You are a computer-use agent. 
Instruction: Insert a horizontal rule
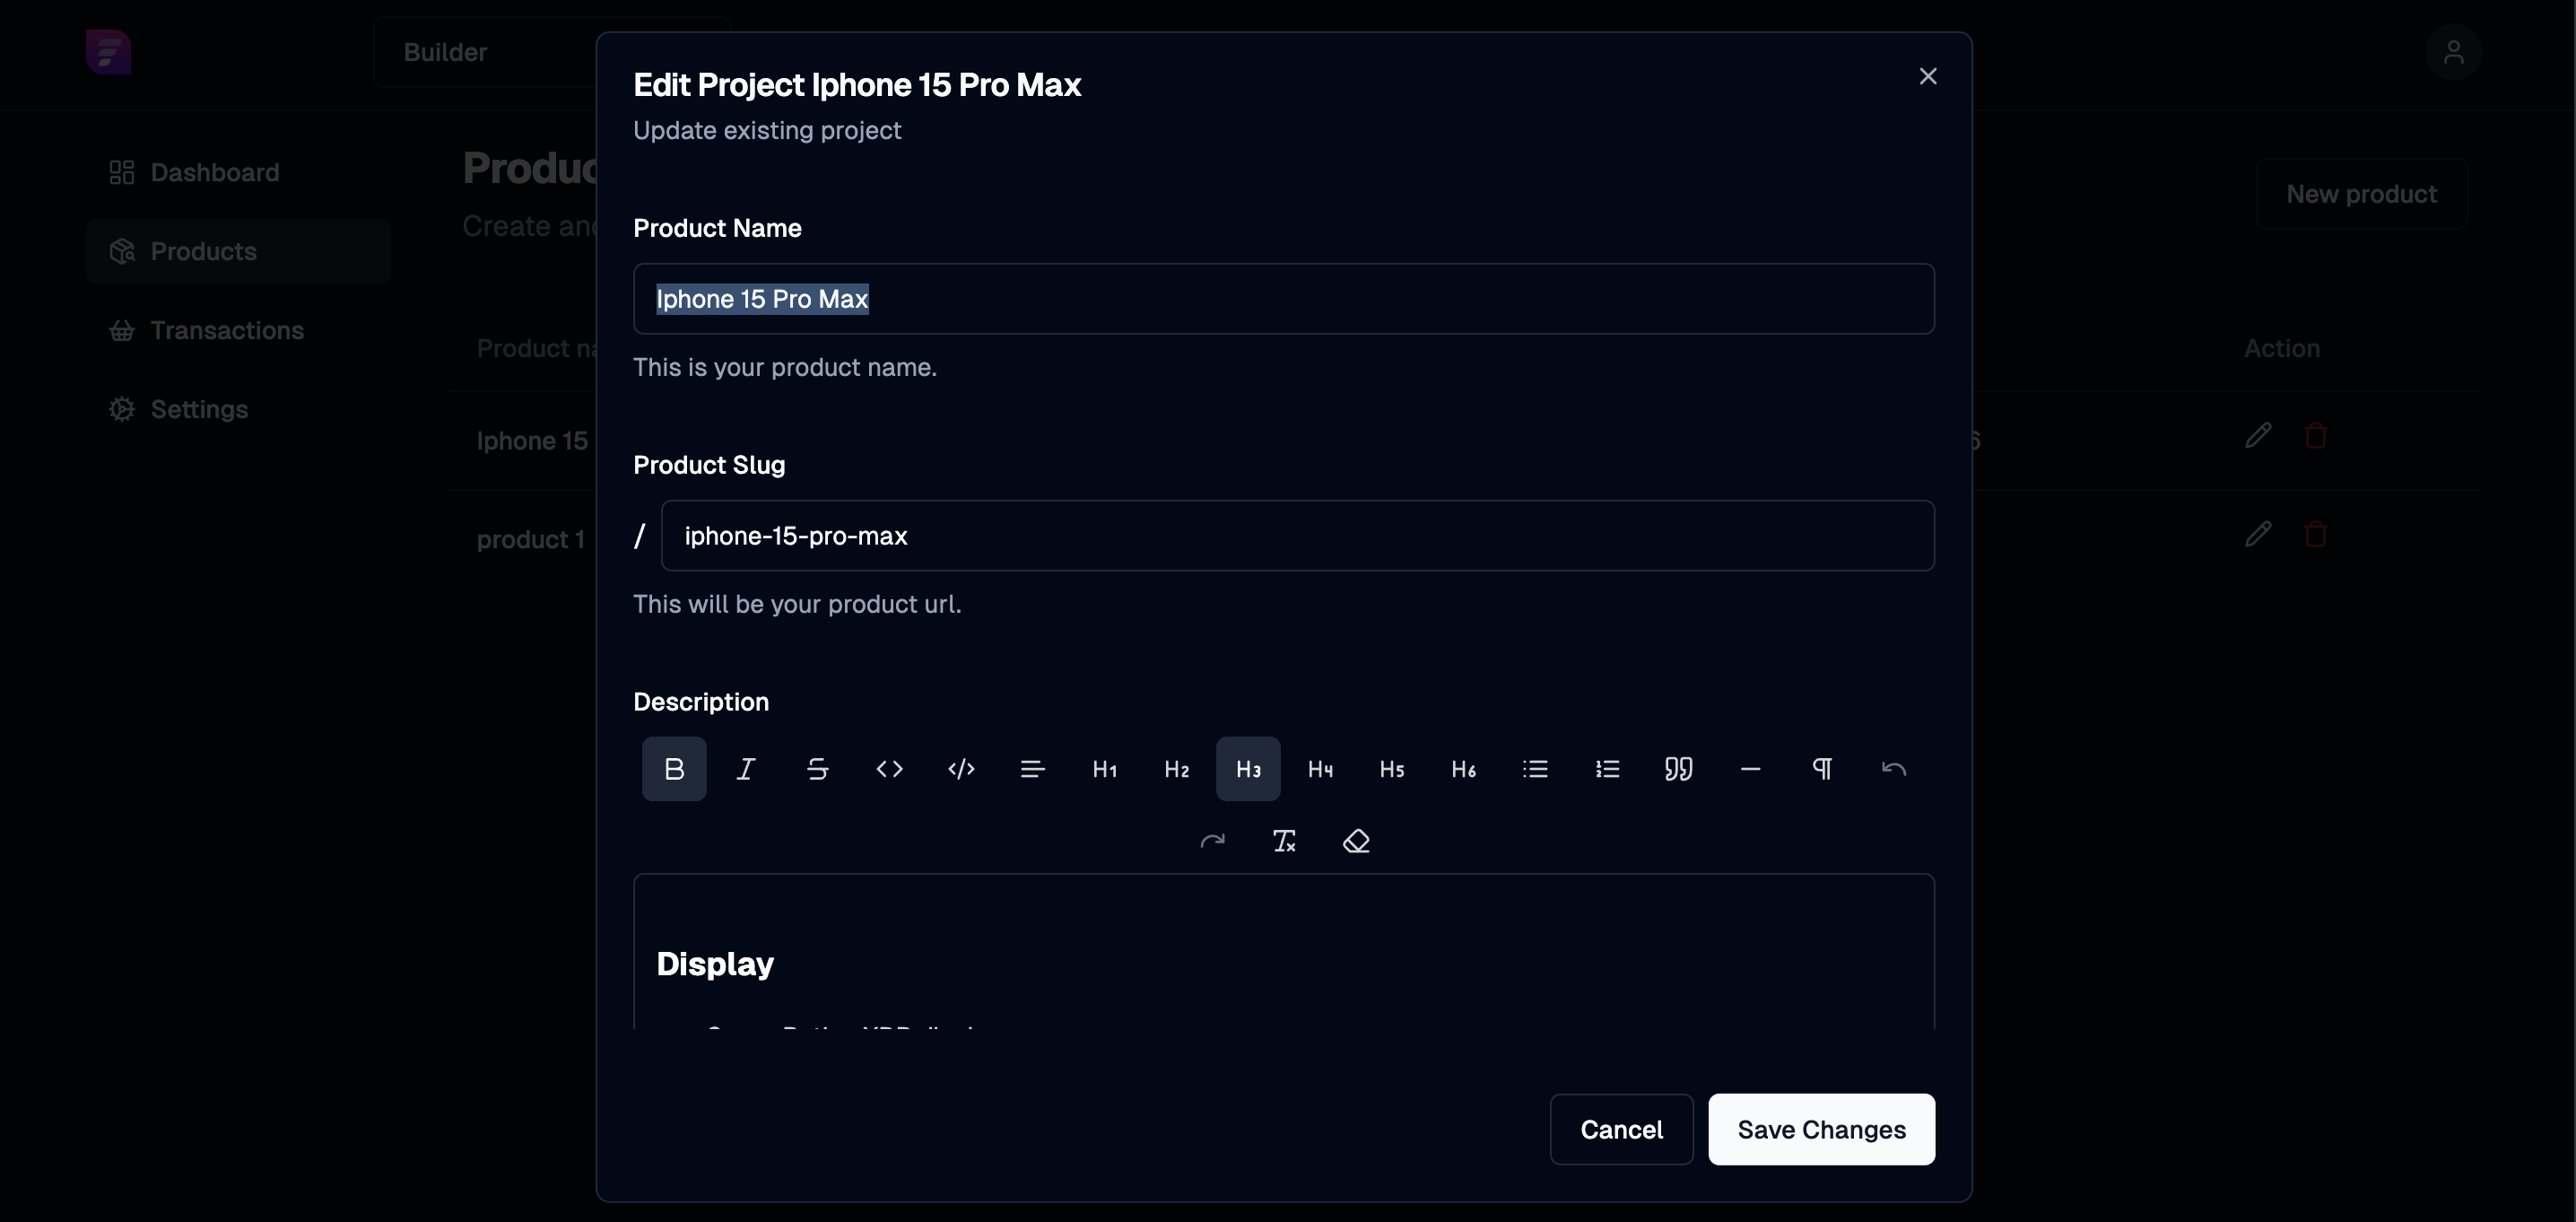click(1751, 769)
